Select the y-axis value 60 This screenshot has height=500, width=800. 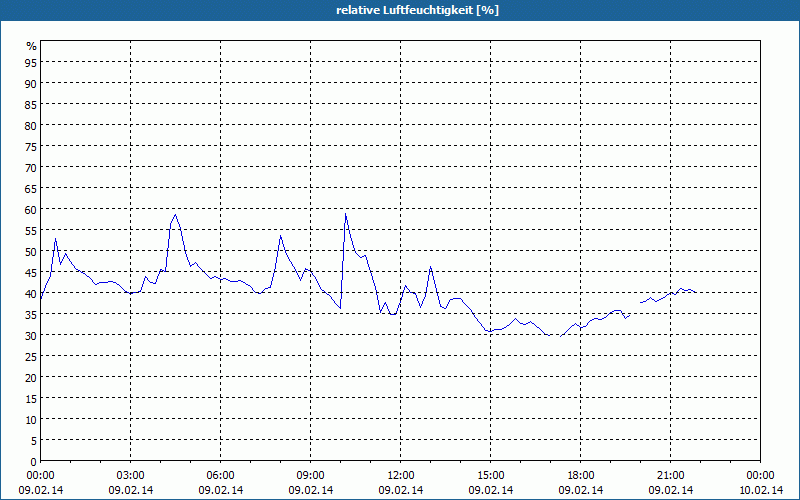31,209
